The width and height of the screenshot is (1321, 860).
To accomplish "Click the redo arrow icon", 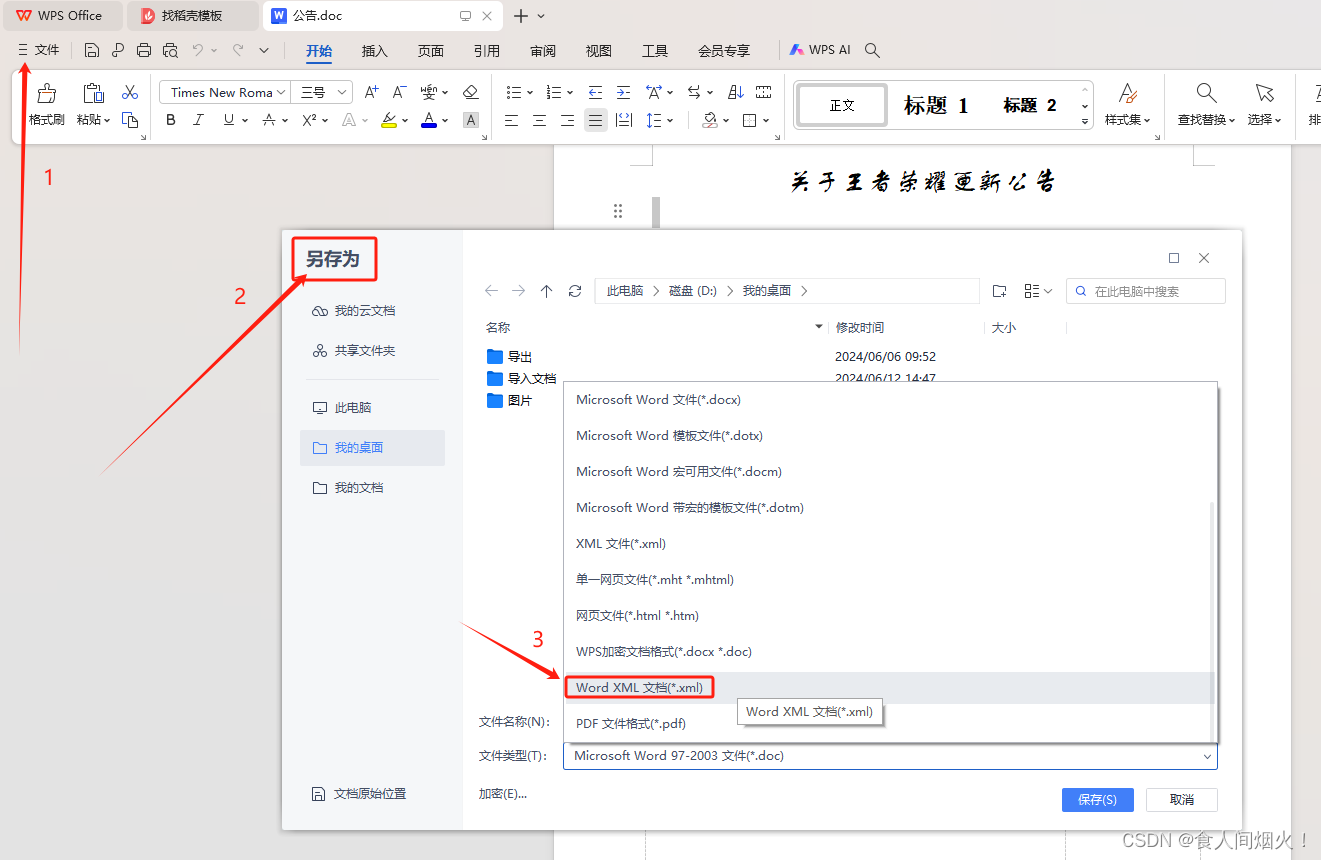I will pos(238,50).
